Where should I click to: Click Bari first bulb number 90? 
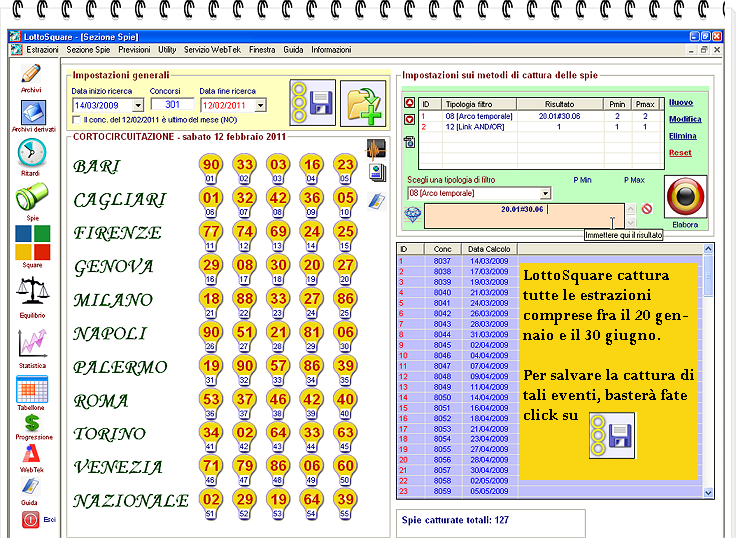tap(211, 168)
